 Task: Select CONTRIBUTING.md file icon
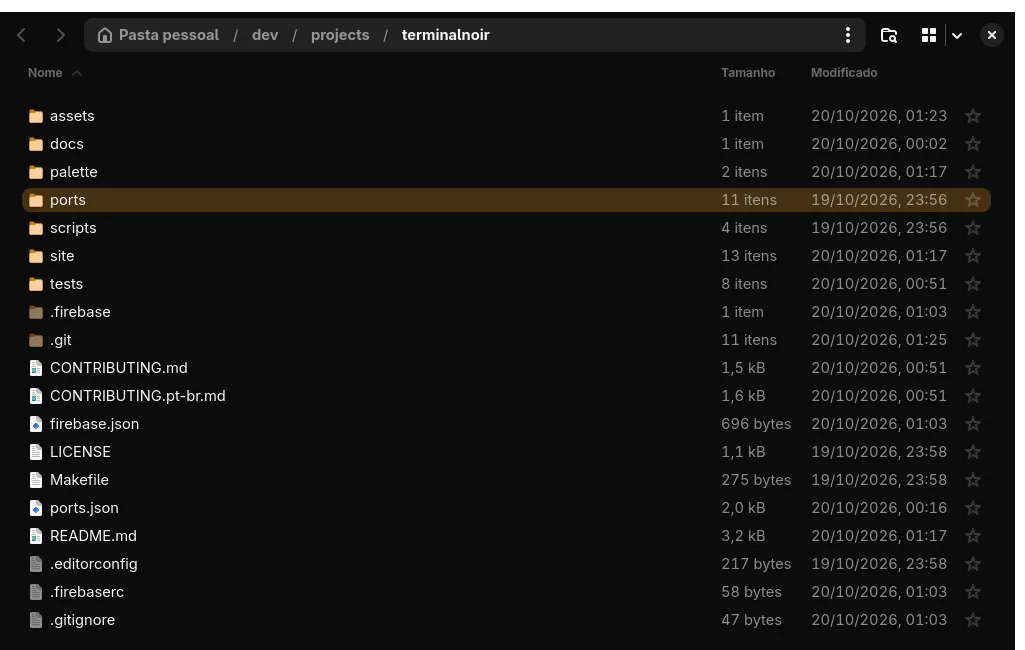pyautogui.click(x=36, y=368)
